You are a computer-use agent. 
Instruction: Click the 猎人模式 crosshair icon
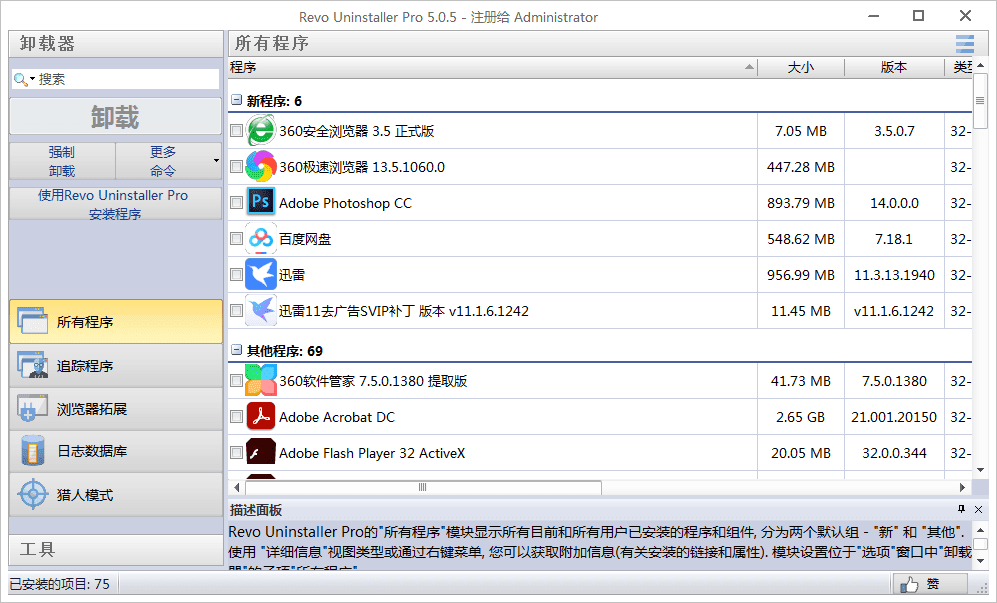32,494
